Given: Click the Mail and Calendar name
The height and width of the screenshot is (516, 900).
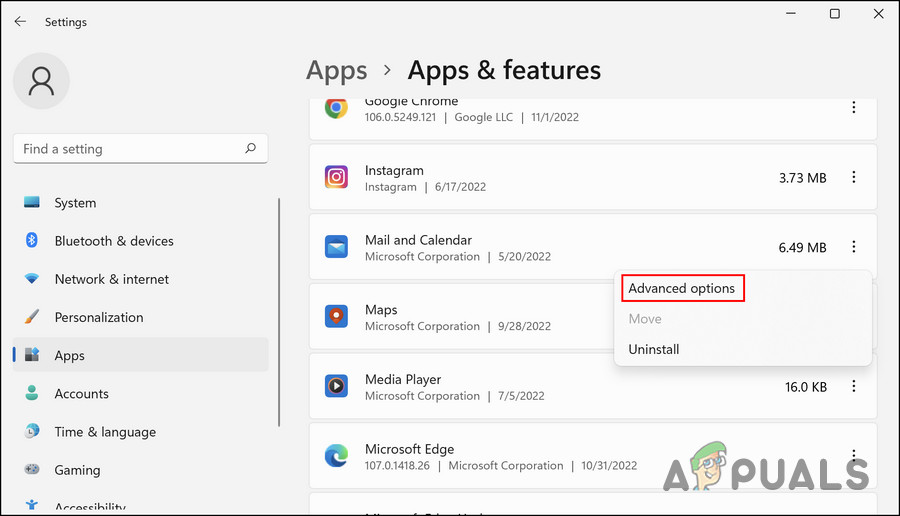Looking at the screenshot, I should [418, 240].
